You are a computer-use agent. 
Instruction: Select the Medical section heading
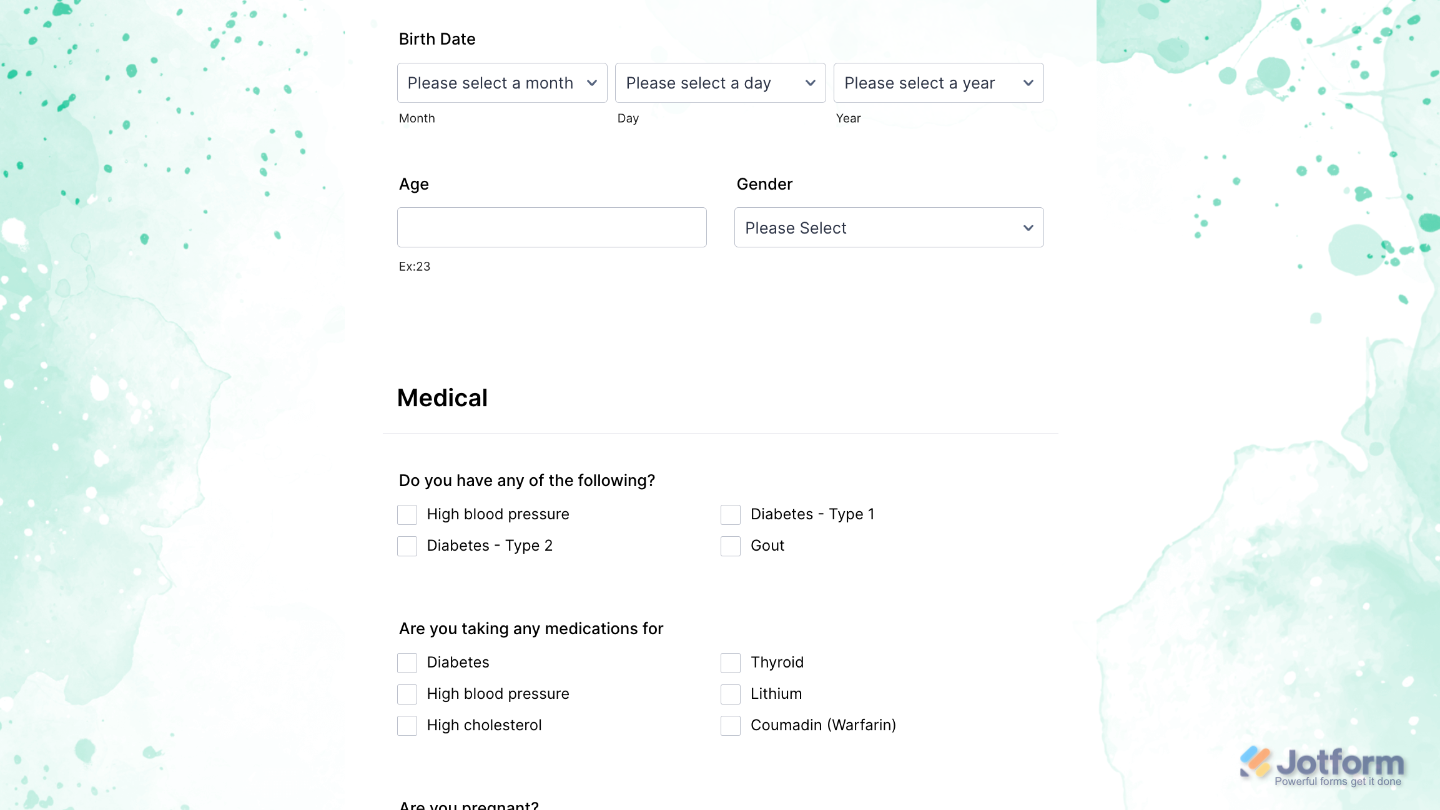coord(442,397)
